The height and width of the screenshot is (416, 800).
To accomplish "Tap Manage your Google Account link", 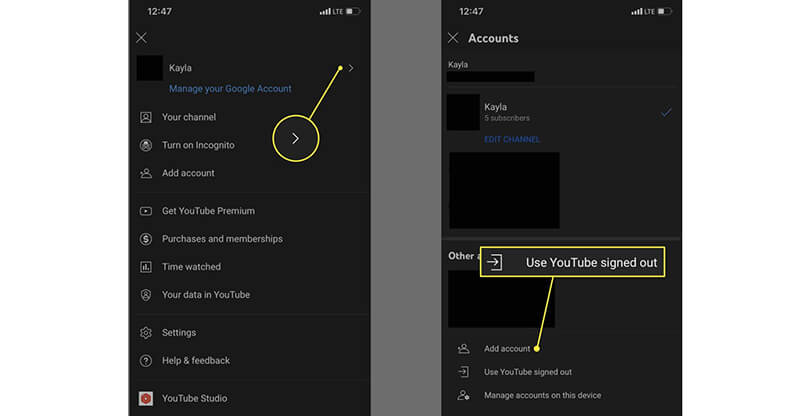I will point(230,89).
